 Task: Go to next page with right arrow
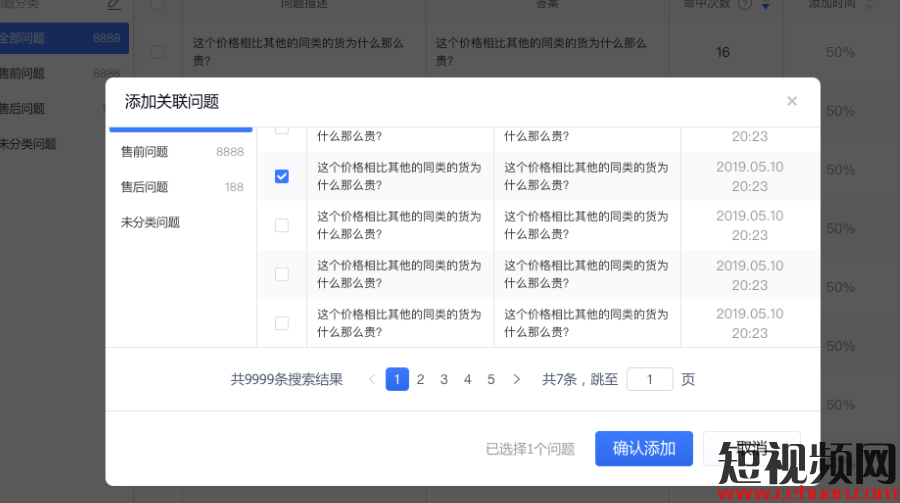pos(516,379)
